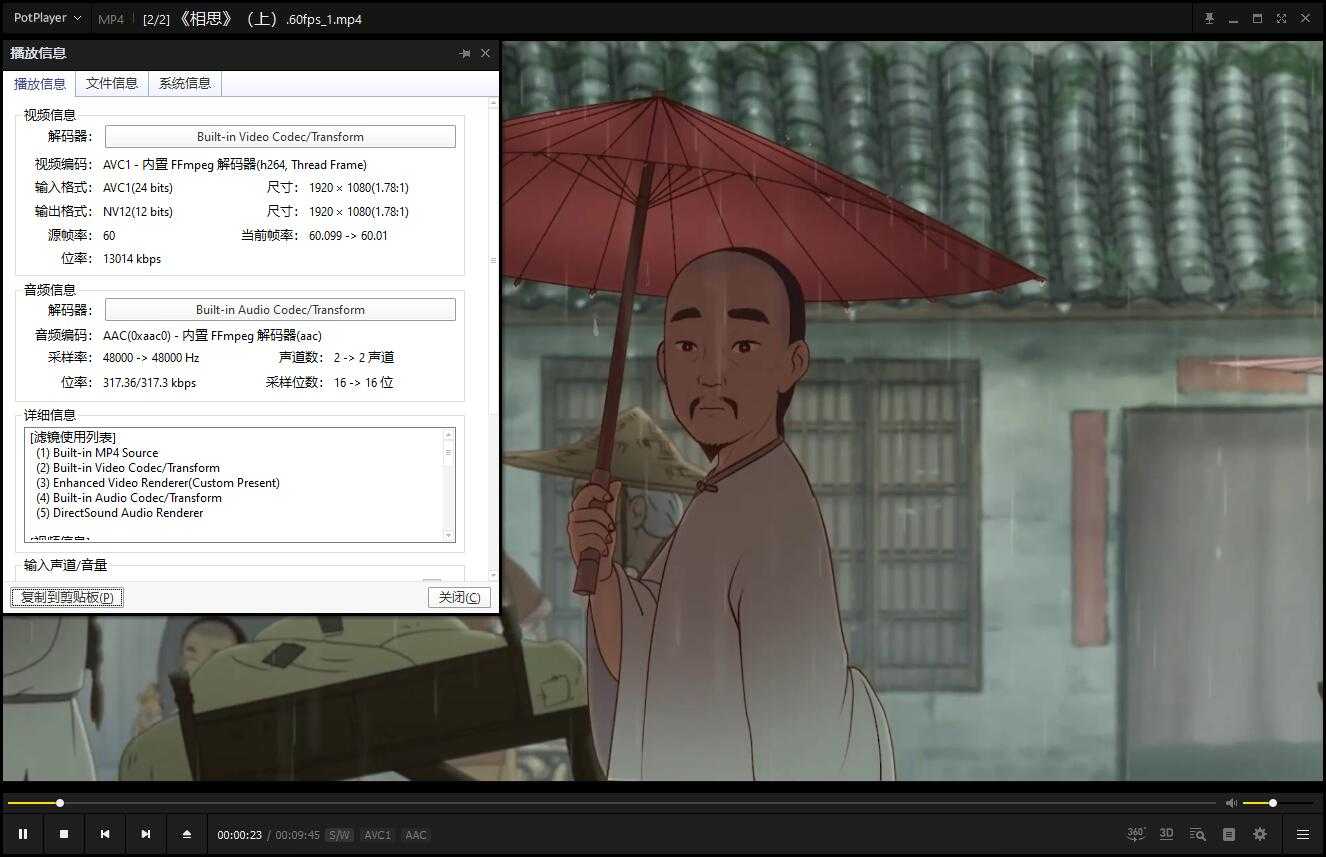Click the 2 -> 2 声道 channel value
This screenshot has height=857, width=1326.
point(364,358)
